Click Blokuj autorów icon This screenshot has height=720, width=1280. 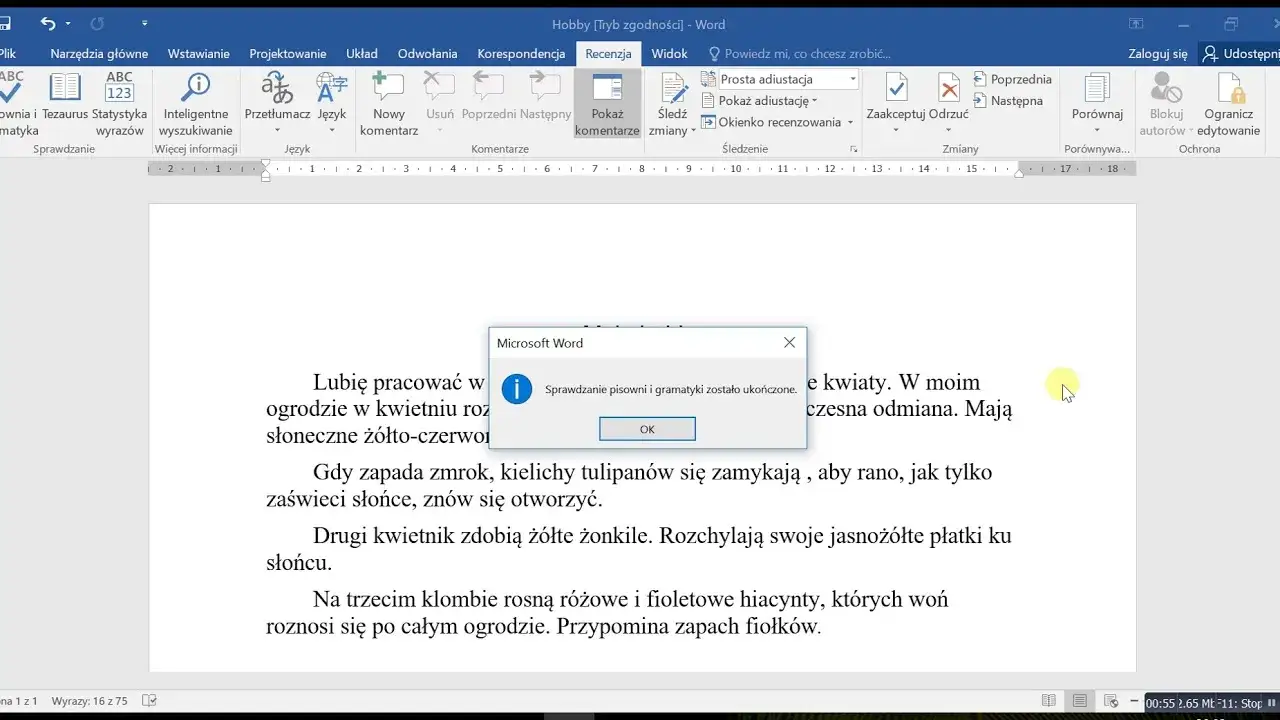(x=1166, y=89)
